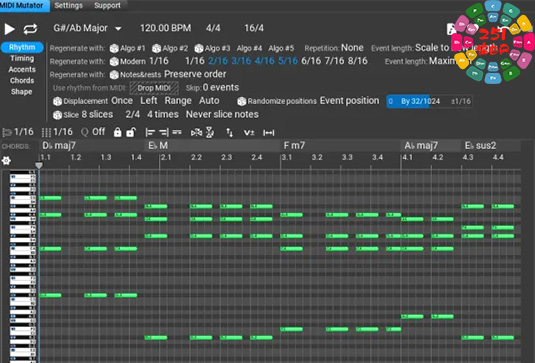Click the grid 1/16 icon
Screen dimensions: 535x363
pyautogui.click(x=46, y=132)
